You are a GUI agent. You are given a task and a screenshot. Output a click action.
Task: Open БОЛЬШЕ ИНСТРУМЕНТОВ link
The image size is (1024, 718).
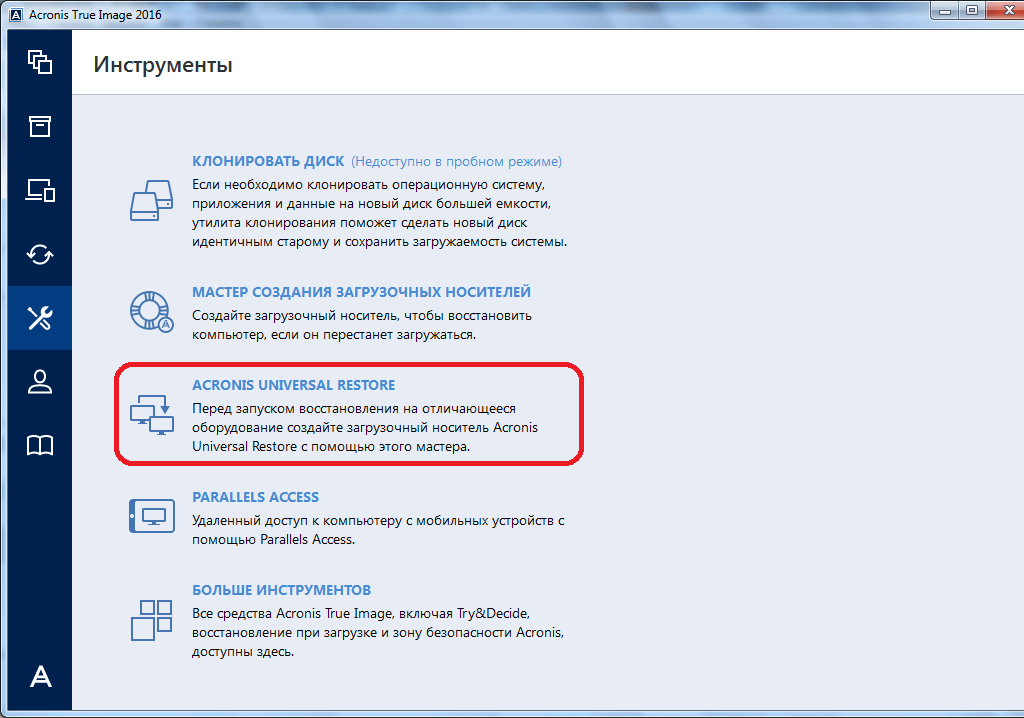(281, 590)
